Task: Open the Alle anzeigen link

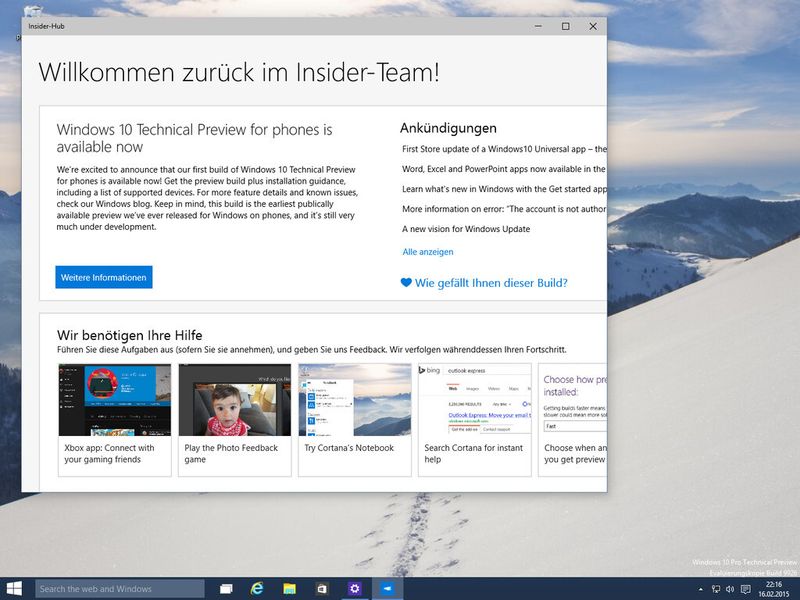Action: pos(428,252)
